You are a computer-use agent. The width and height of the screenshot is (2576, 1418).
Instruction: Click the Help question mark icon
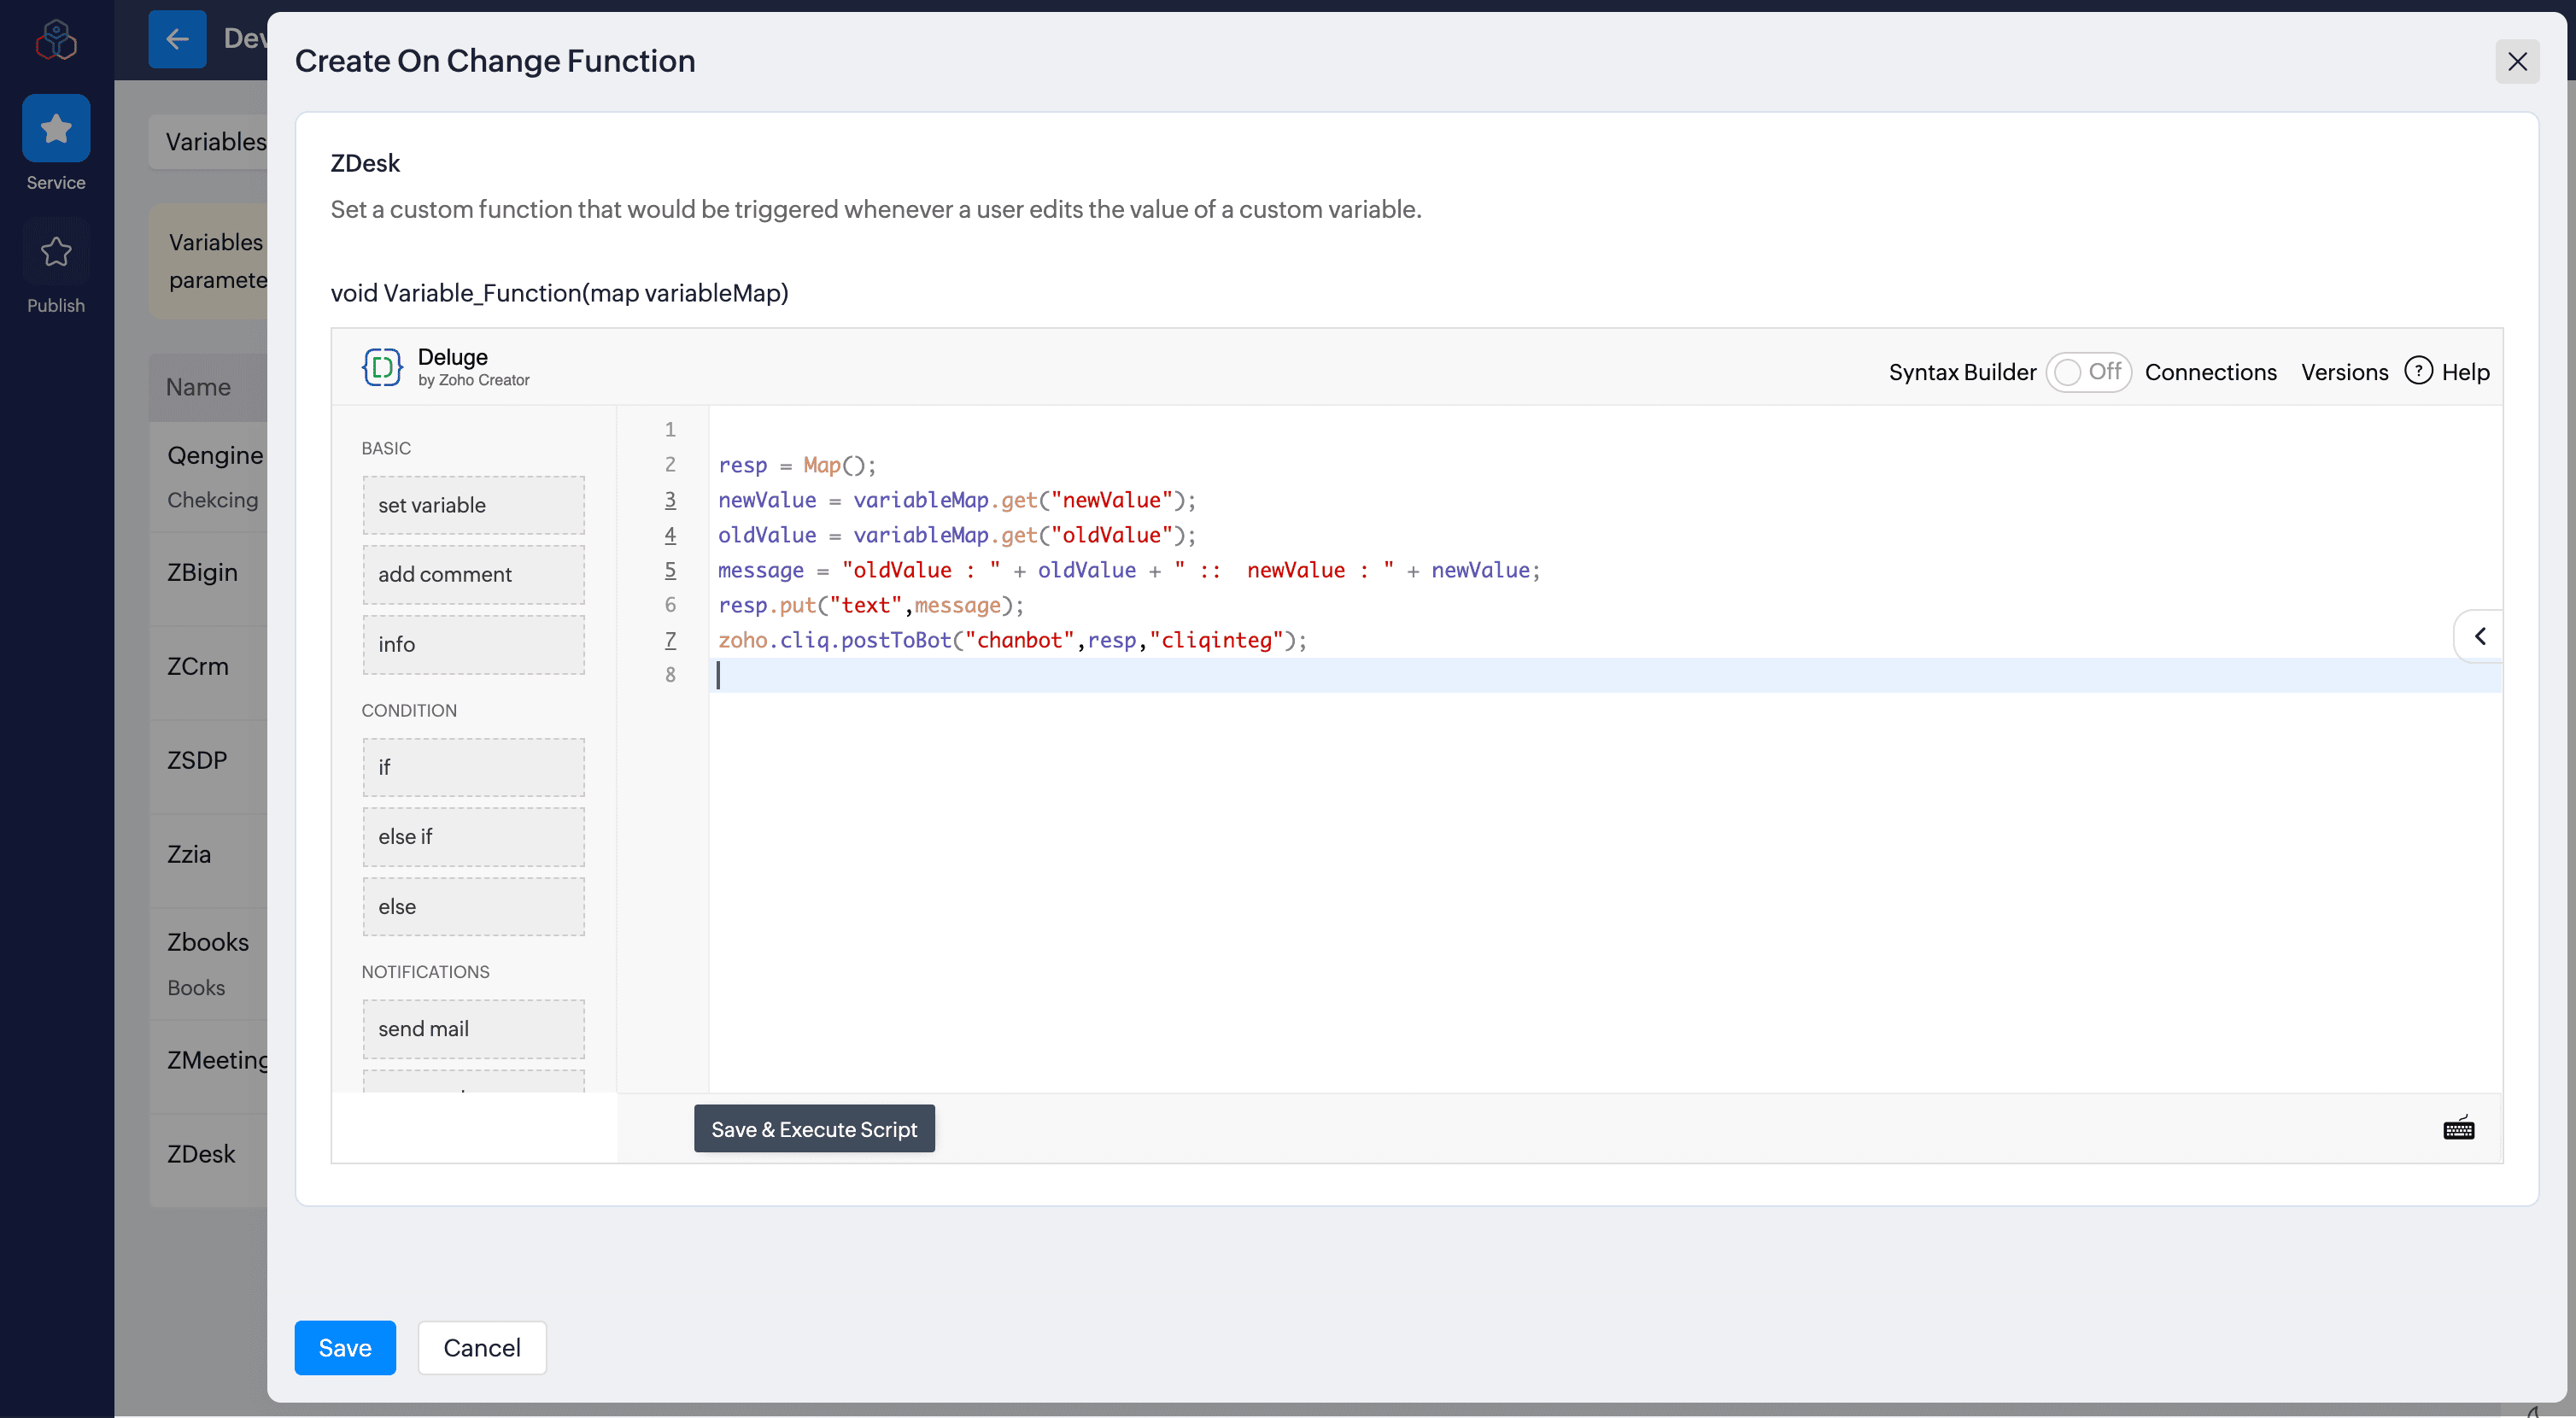(x=2418, y=371)
